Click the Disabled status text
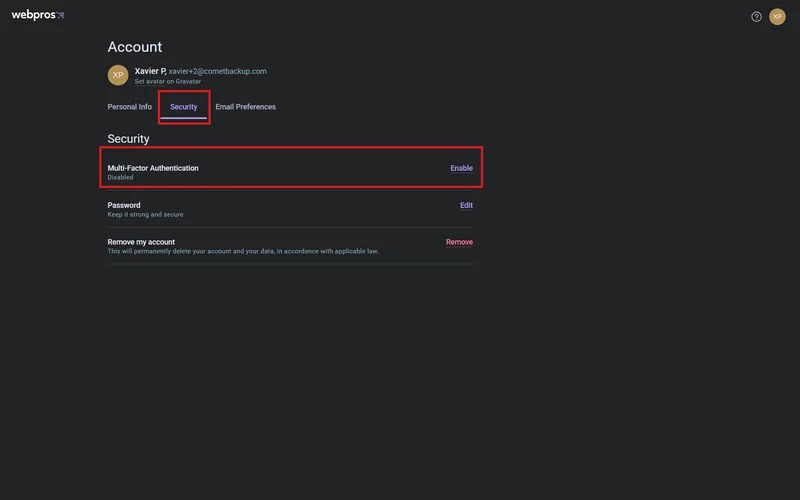This screenshot has width=800, height=500. 120,178
